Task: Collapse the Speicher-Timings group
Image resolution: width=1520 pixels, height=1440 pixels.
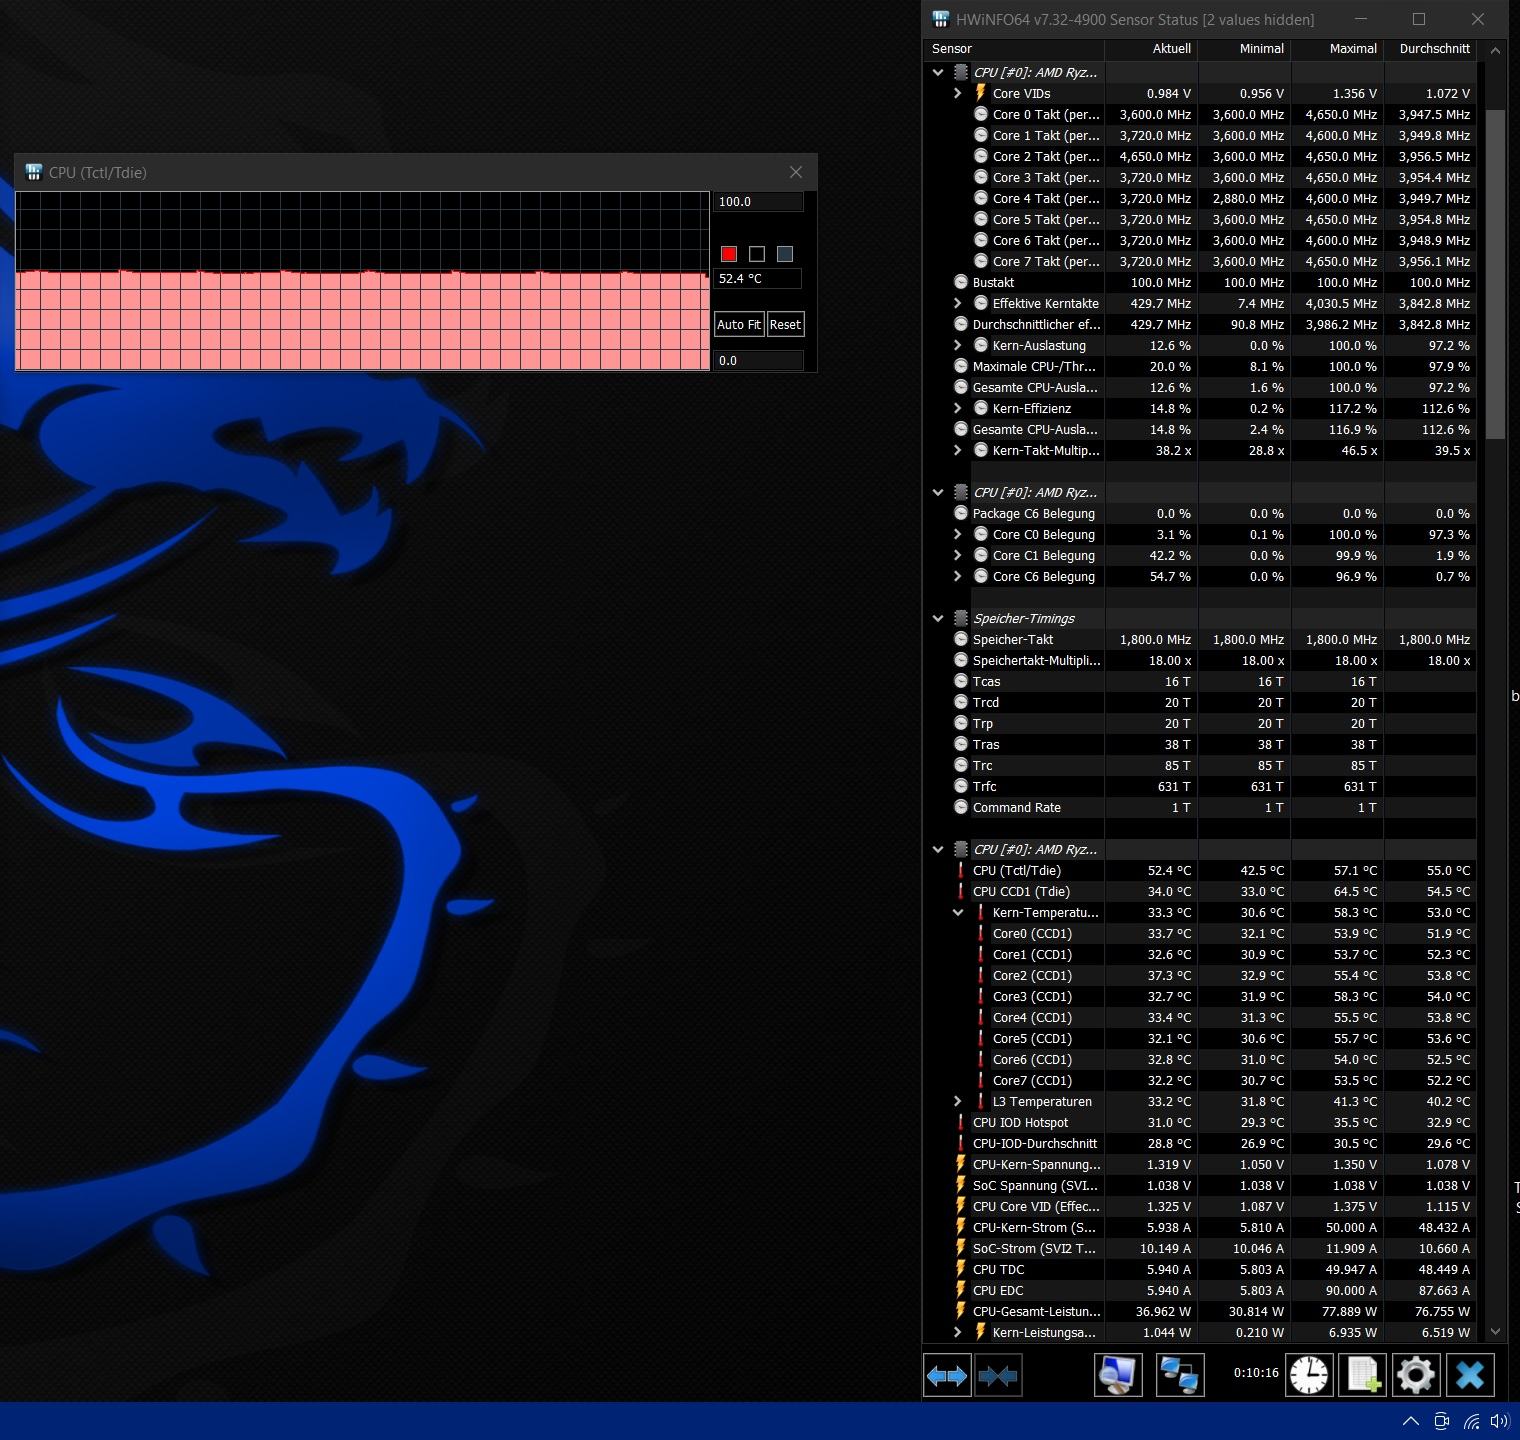Action: [x=938, y=618]
